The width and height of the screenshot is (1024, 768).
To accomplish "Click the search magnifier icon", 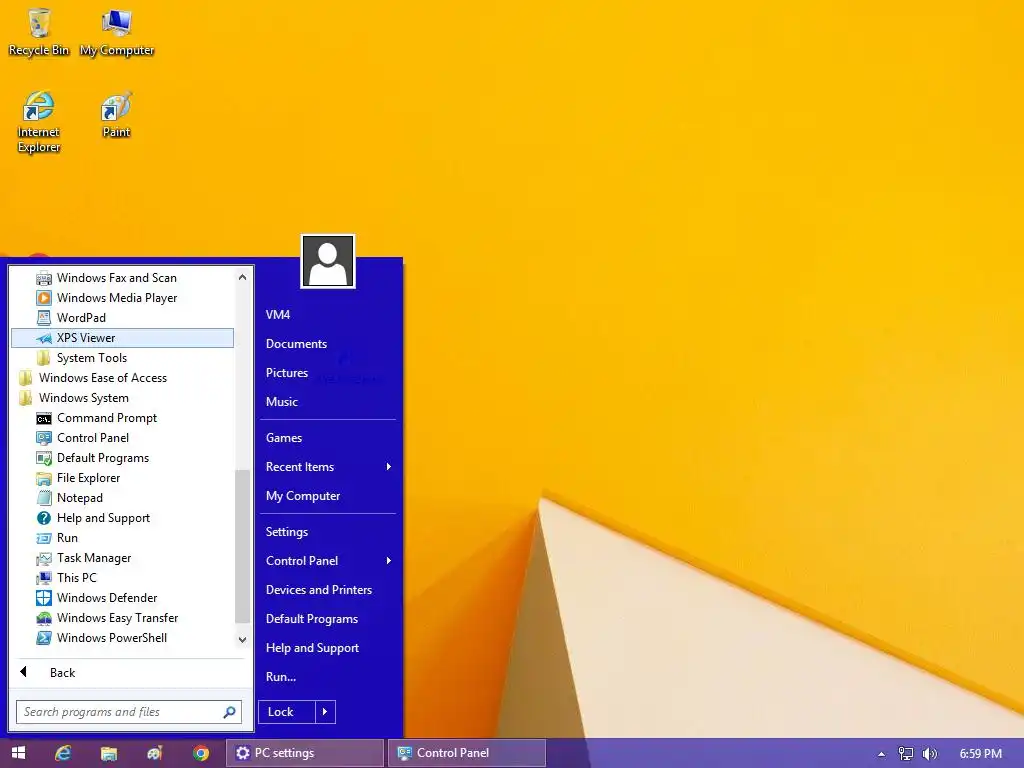I will click(x=229, y=712).
